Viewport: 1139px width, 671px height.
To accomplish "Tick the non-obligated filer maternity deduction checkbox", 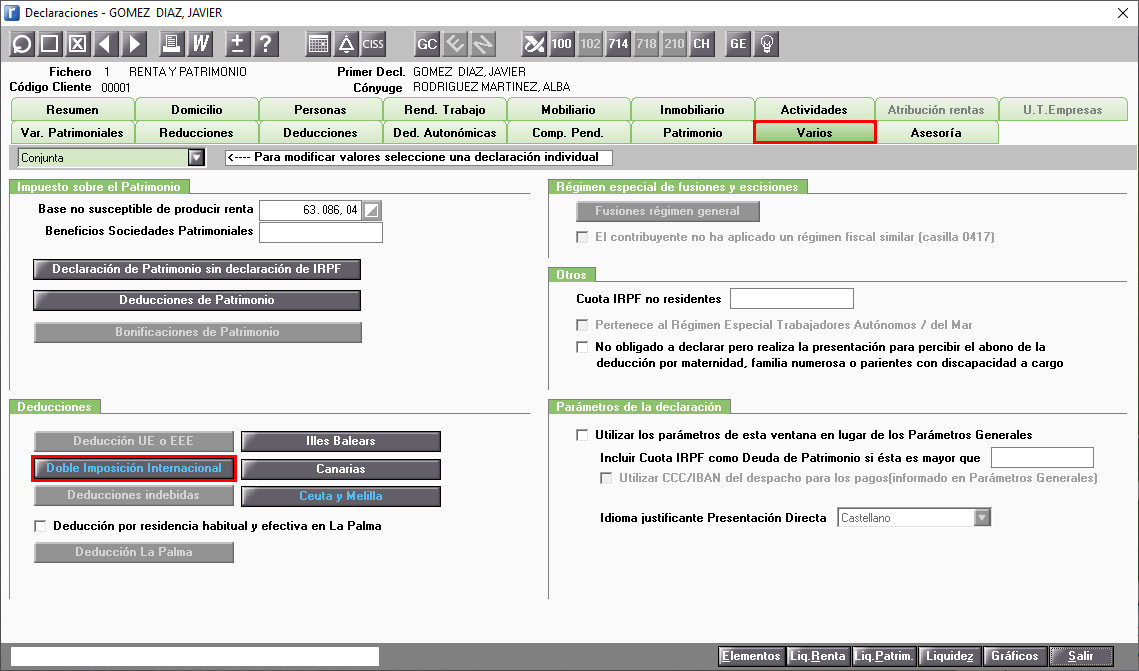I will (582, 347).
